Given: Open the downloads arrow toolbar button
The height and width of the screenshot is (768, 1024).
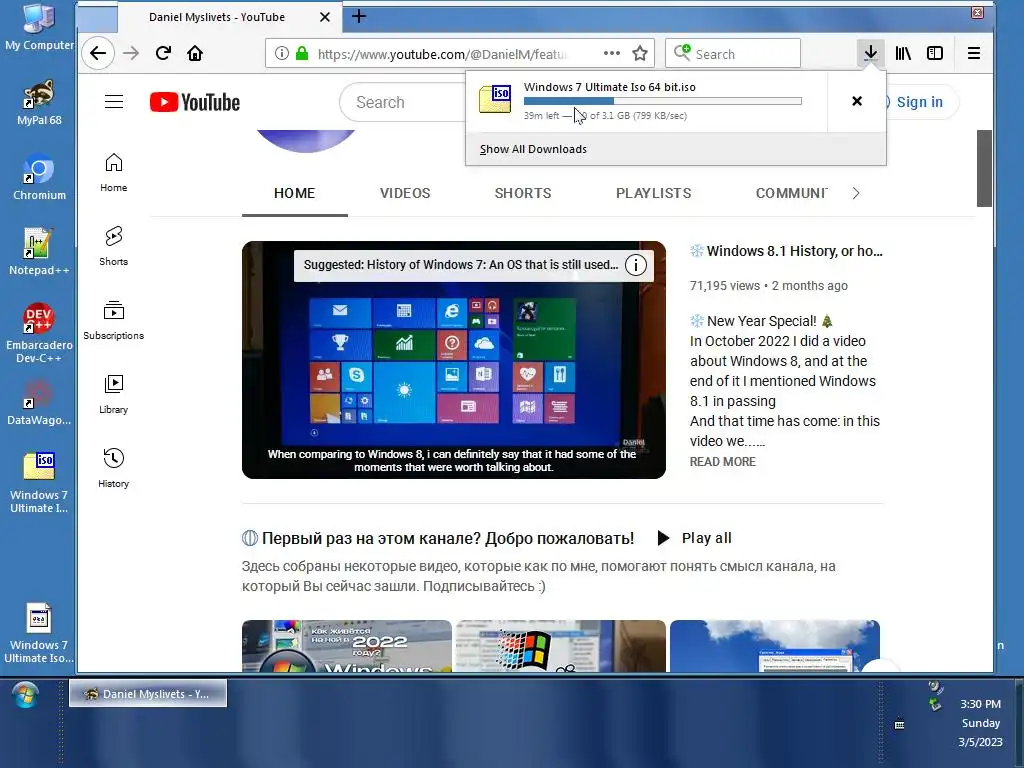Looking at the screenshot, I should (x=871, y=54).
